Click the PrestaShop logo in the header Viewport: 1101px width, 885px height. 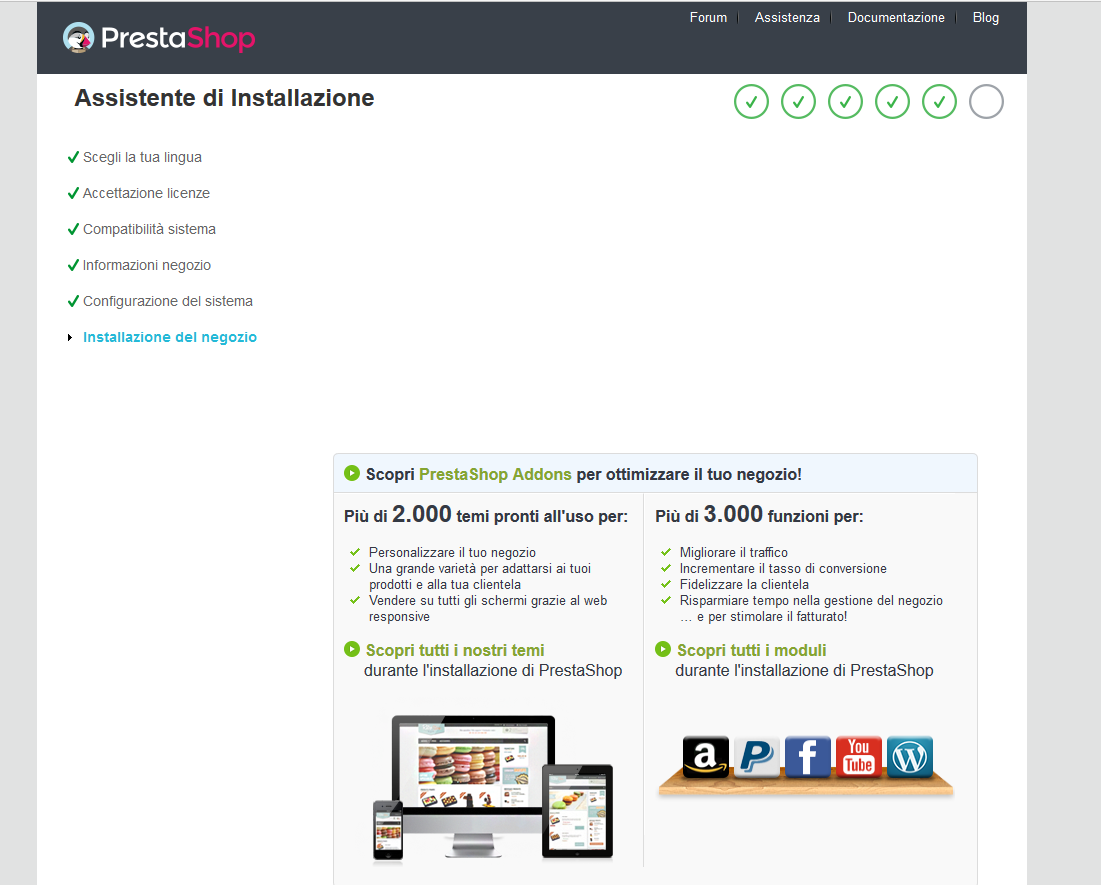pos(159,37)
